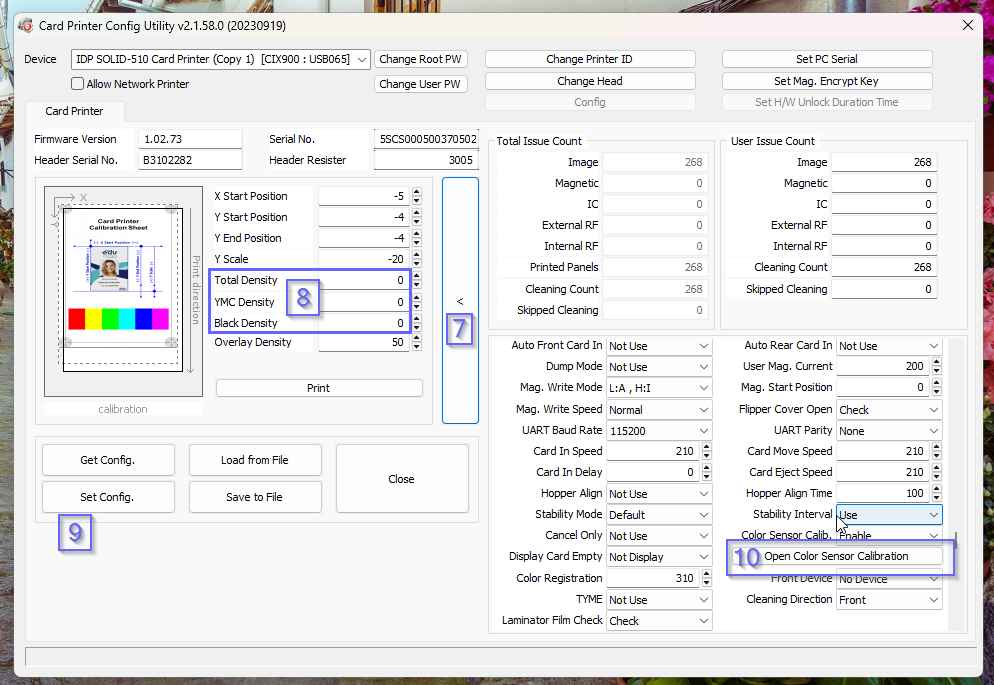Click Open Color Sensor Calibration button
Screen dimensions: 994x685
pyautogui.click(x=836, y=556)
